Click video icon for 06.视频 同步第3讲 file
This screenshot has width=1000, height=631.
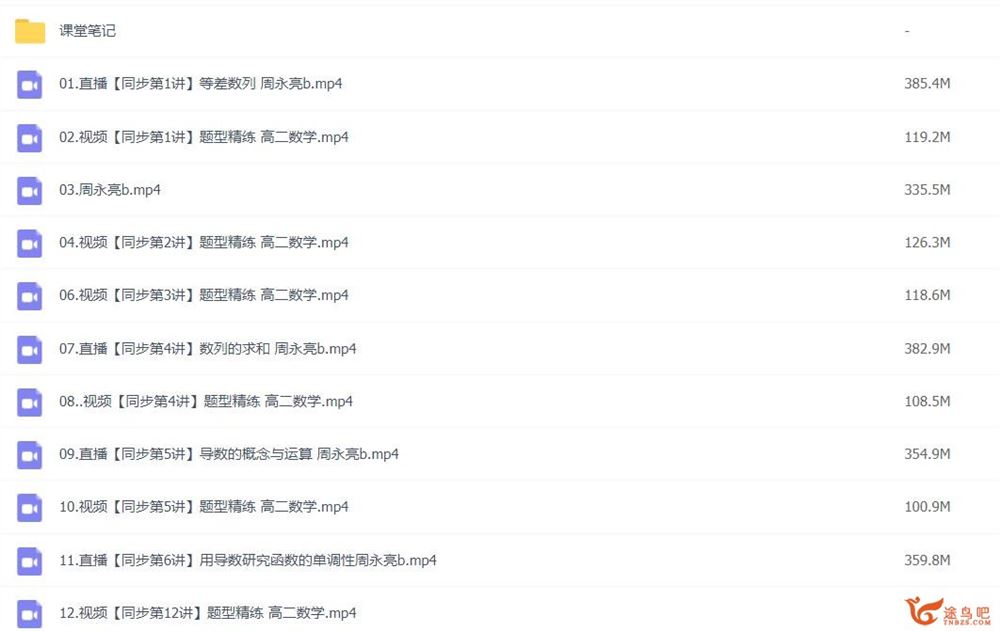pyautogui.click(x=29, y=296)
